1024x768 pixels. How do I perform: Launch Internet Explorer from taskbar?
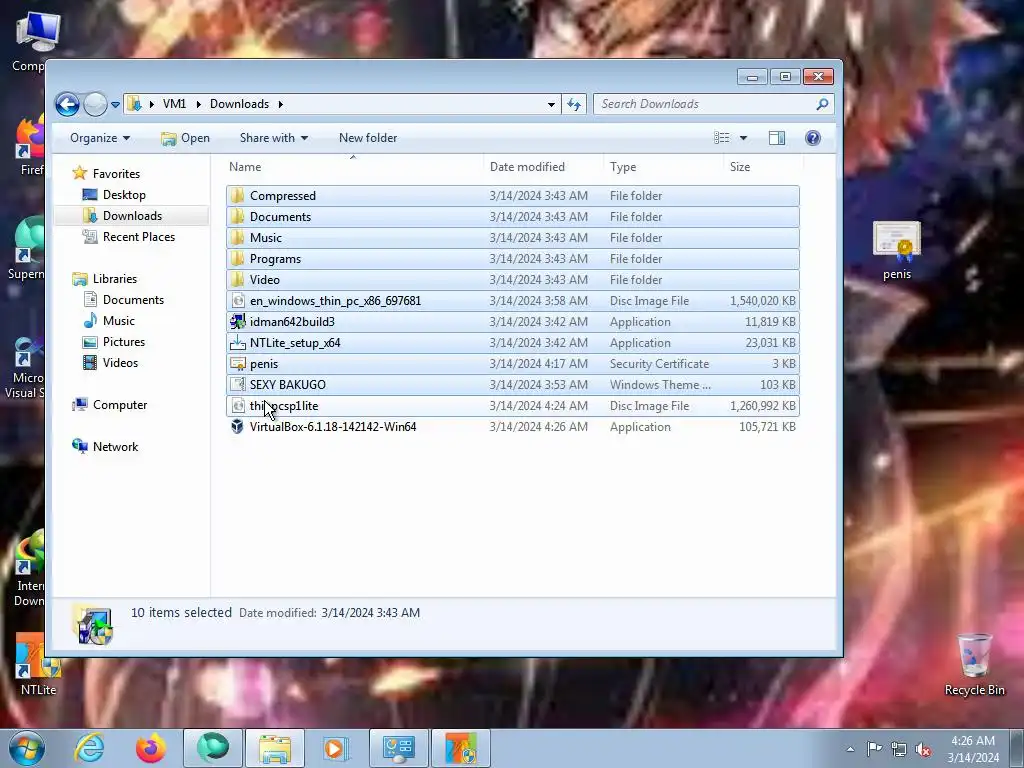pos(89,748)
